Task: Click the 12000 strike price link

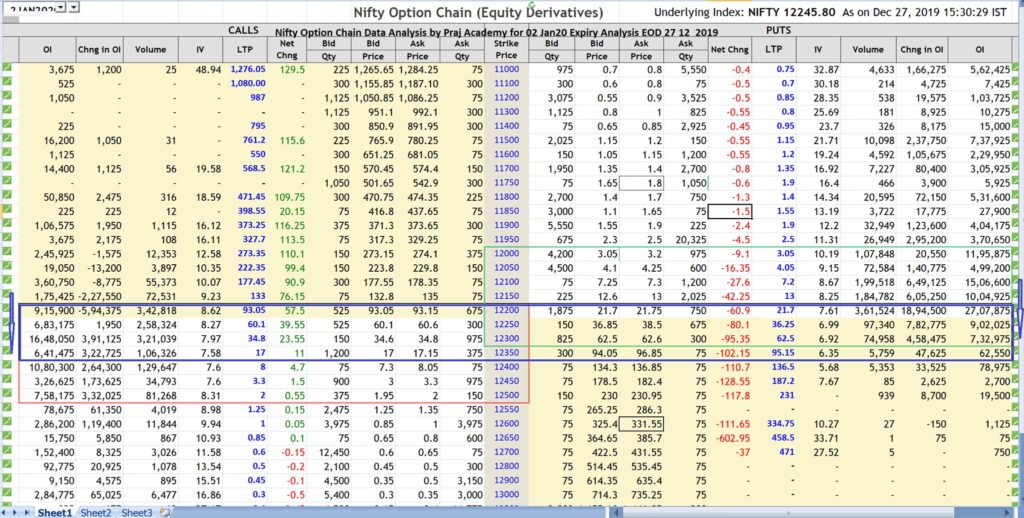Action: pos(507,256)
